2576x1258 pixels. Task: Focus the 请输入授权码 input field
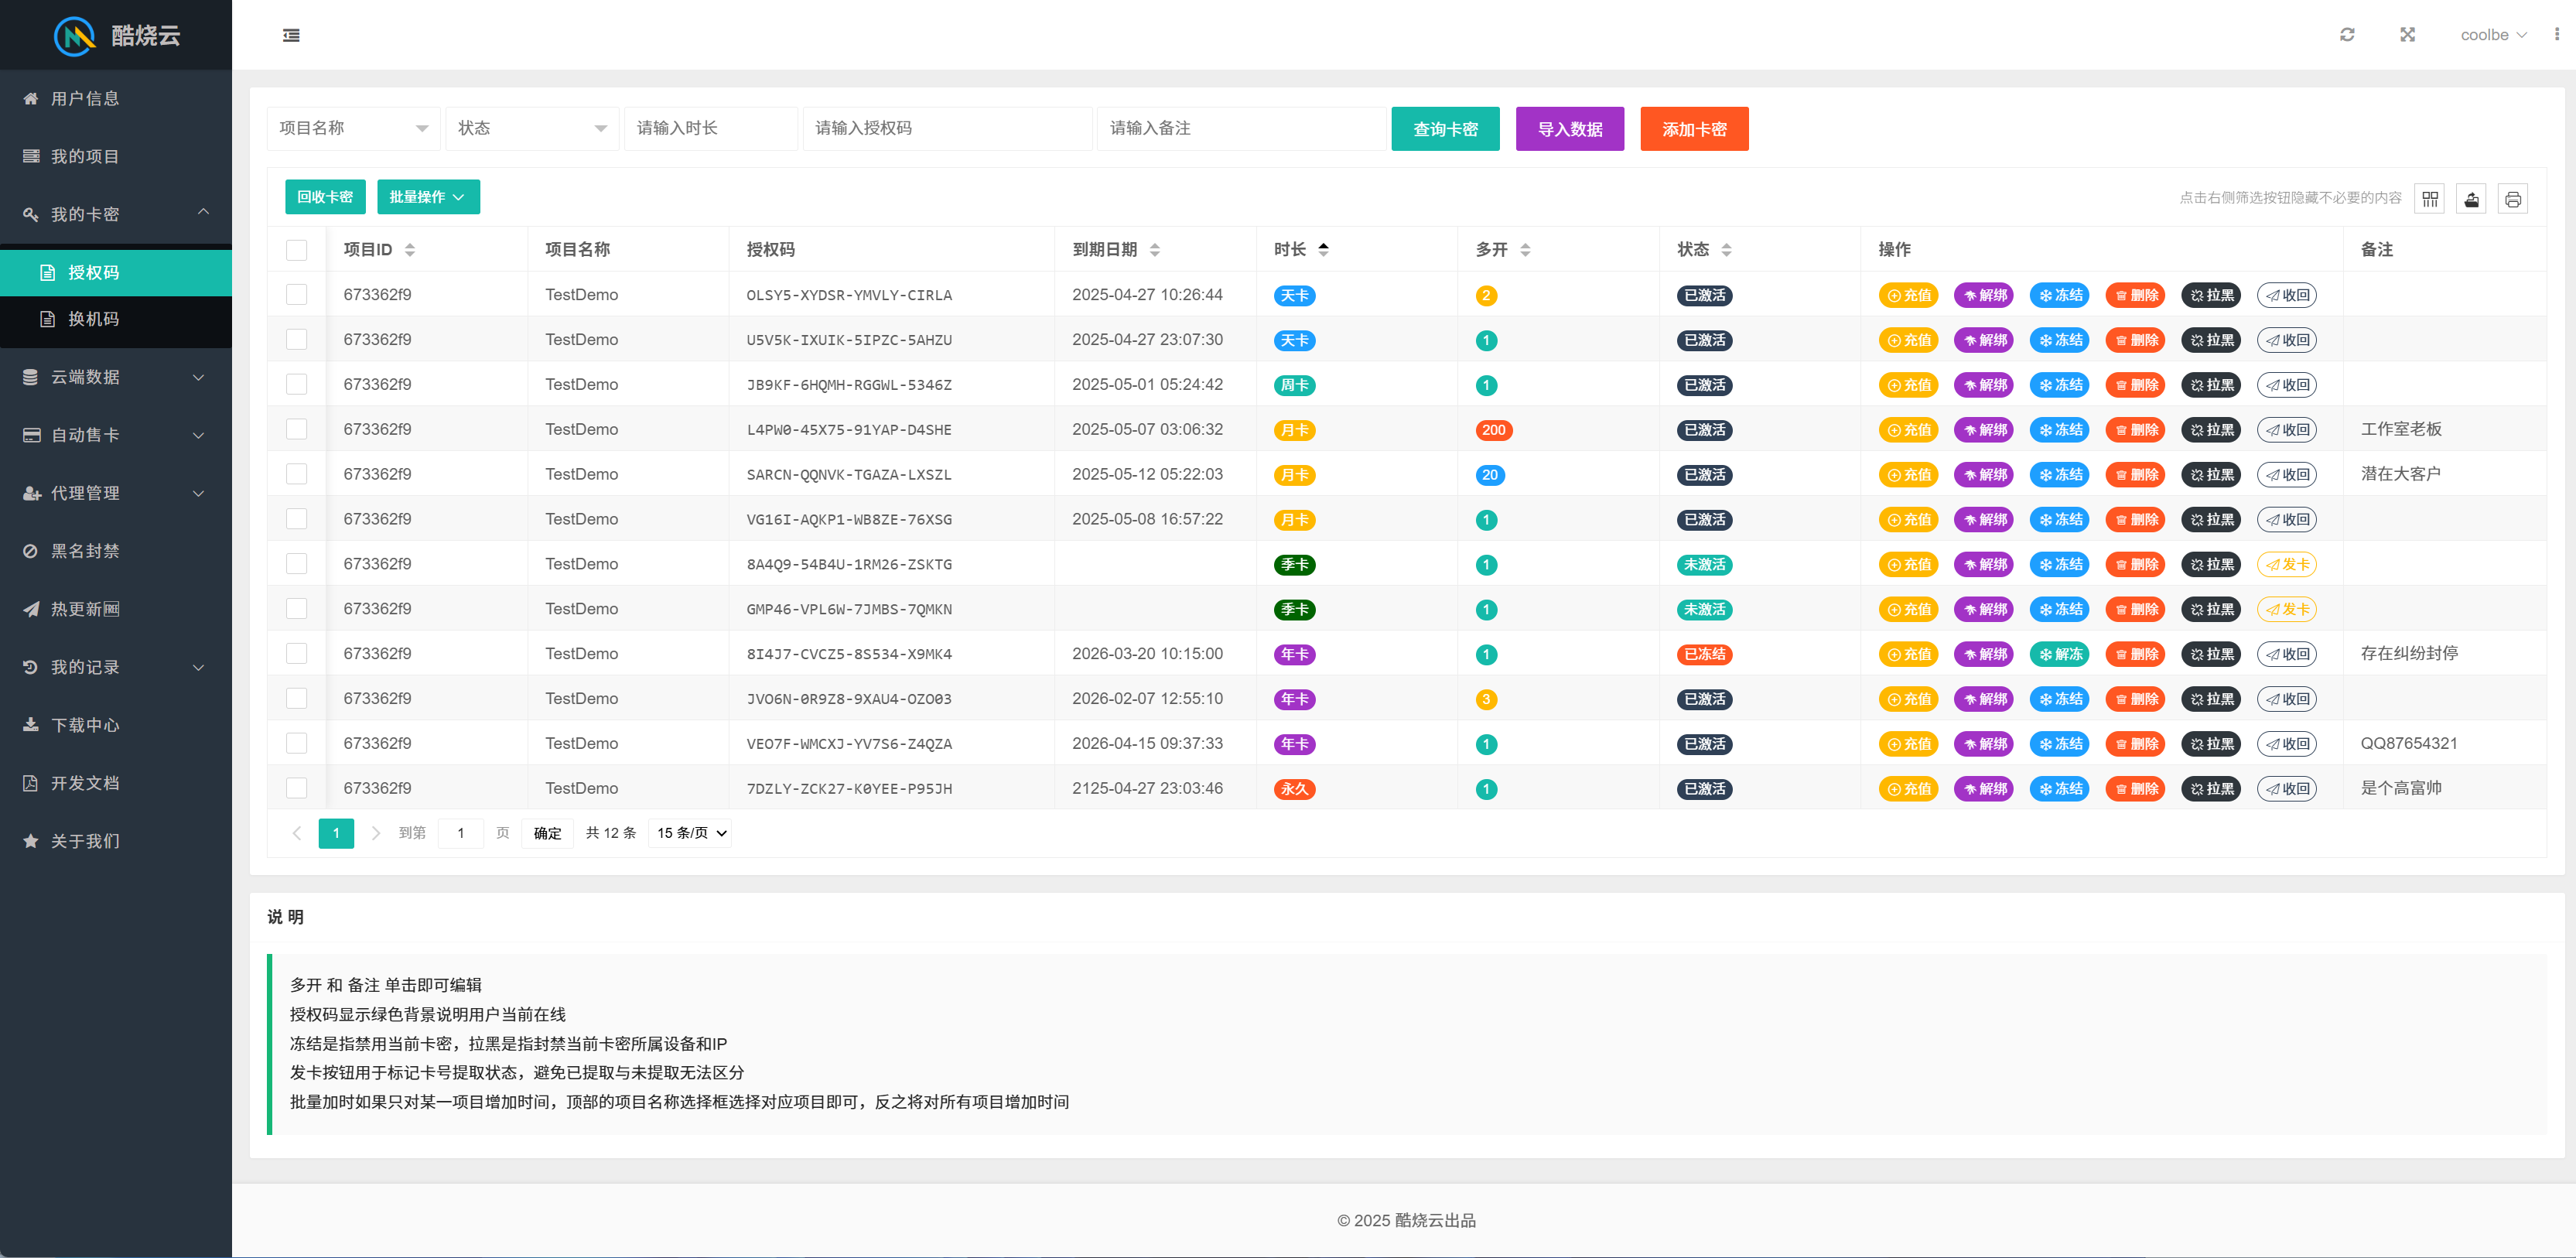(946, 128)
